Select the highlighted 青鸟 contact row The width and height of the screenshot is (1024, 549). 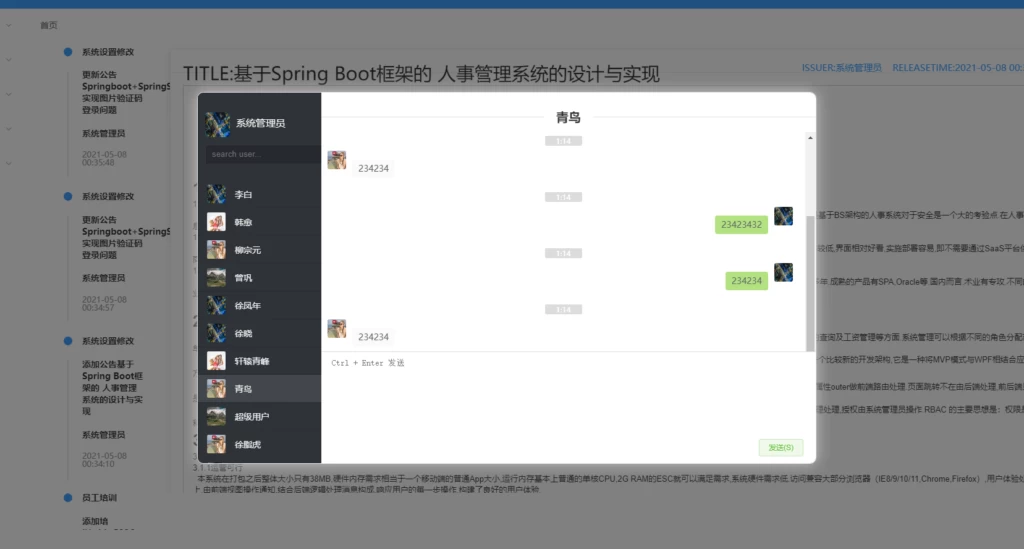pyautogui.click(x=258, y=388)
